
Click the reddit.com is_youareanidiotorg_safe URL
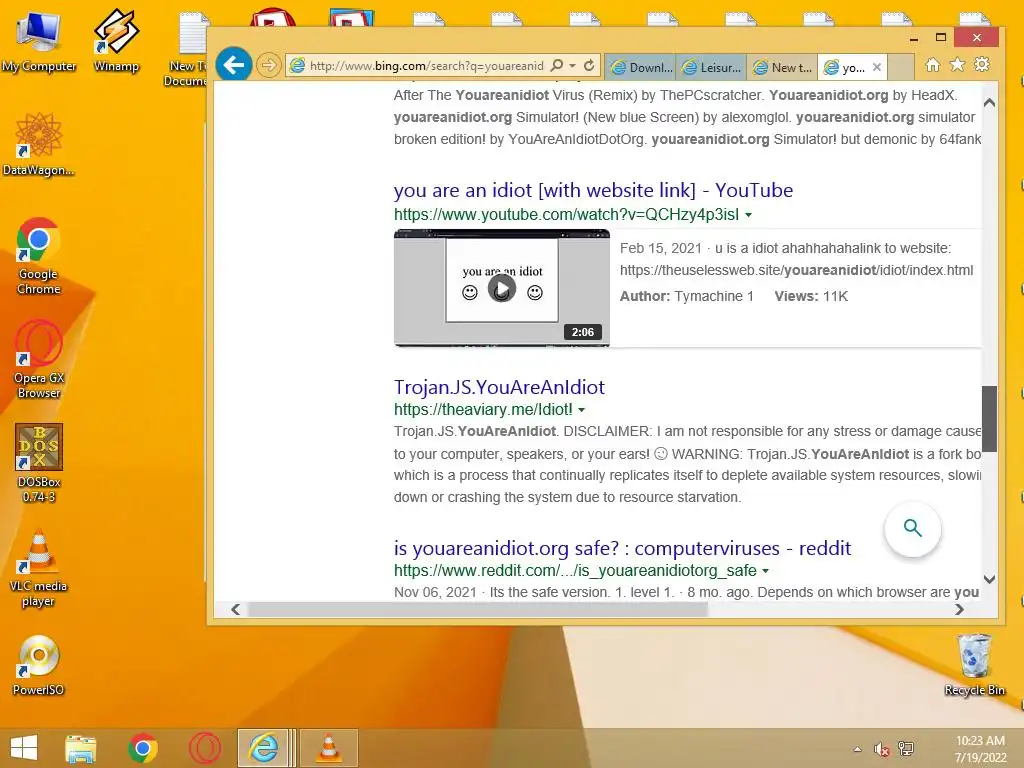click(x=575, y=570)
